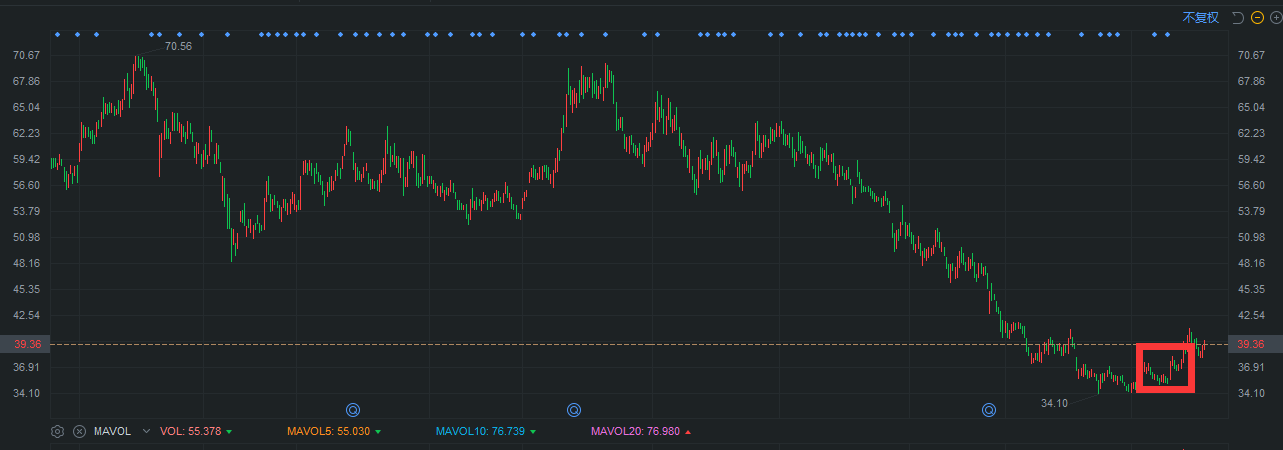Zoom in the chart with the plus icon

(1275, 17)
